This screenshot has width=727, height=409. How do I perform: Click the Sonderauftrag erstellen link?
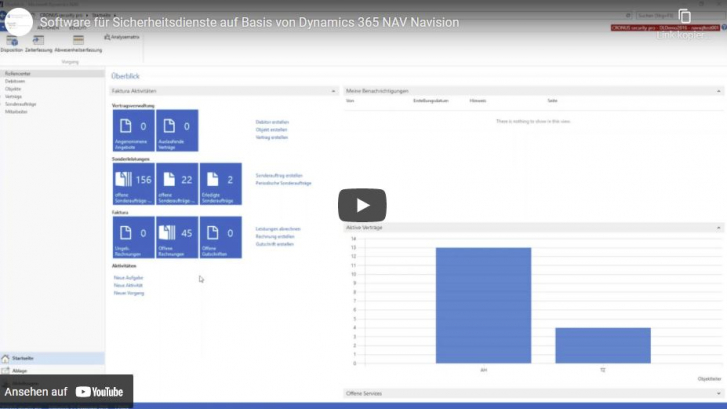pyautogui.click(x=279, y=175)
